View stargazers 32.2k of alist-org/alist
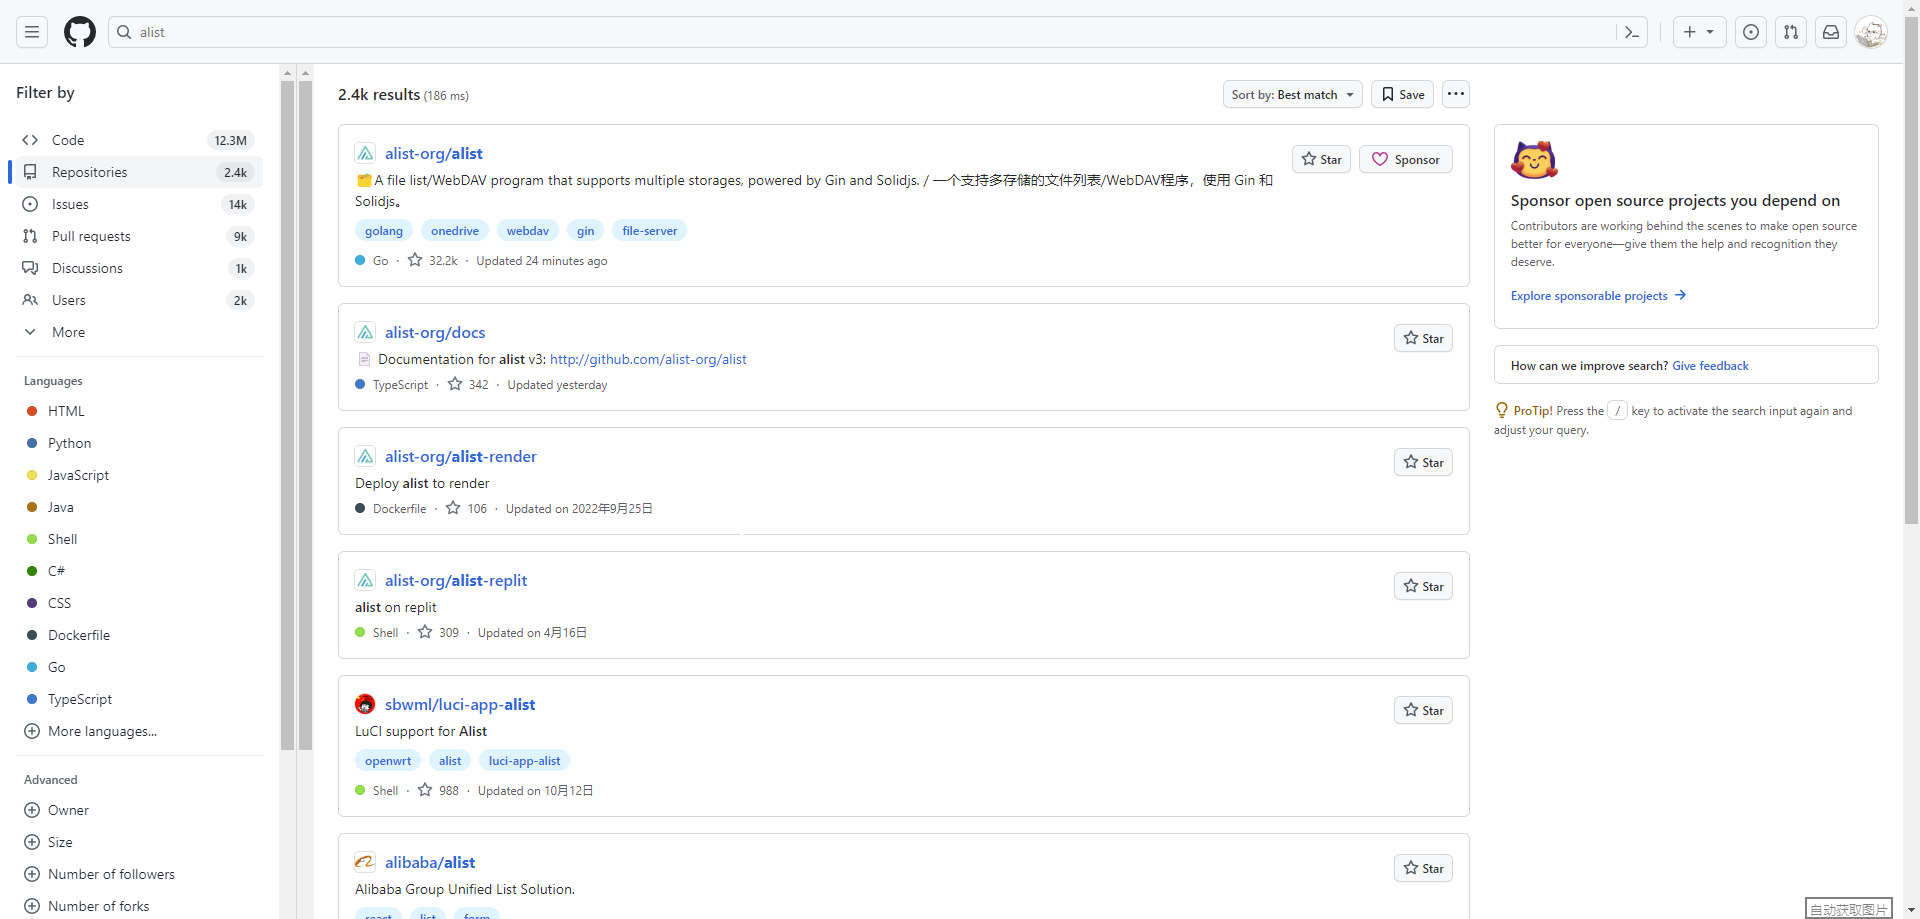Image resolution: width=1920 pixels, height=919 pixels. (433, 260)
